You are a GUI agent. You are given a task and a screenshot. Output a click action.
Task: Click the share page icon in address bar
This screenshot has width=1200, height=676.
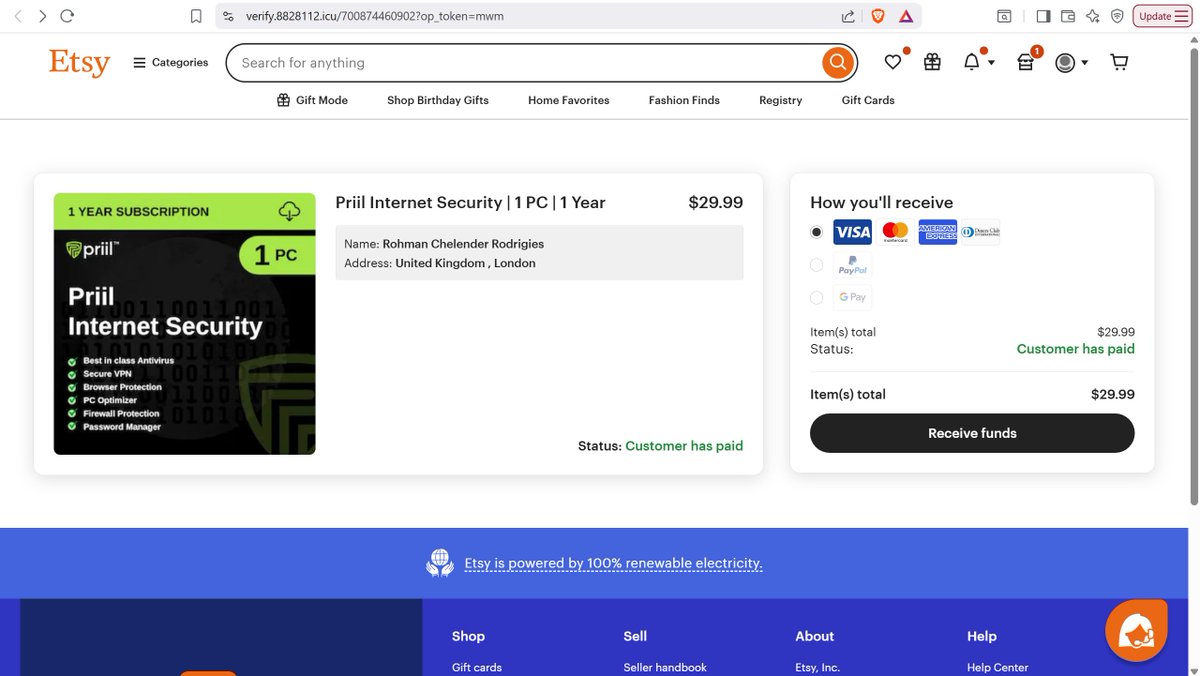(848, 16)
